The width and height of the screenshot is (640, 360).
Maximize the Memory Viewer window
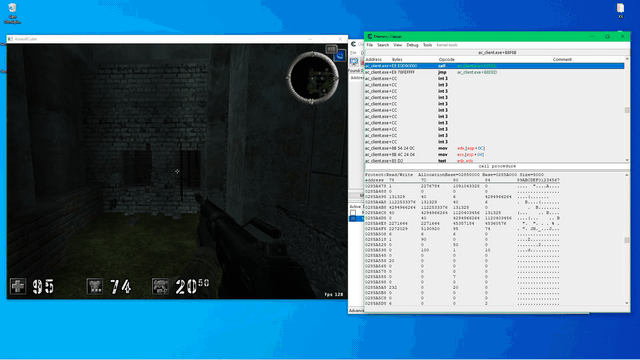tap(607, 36)
